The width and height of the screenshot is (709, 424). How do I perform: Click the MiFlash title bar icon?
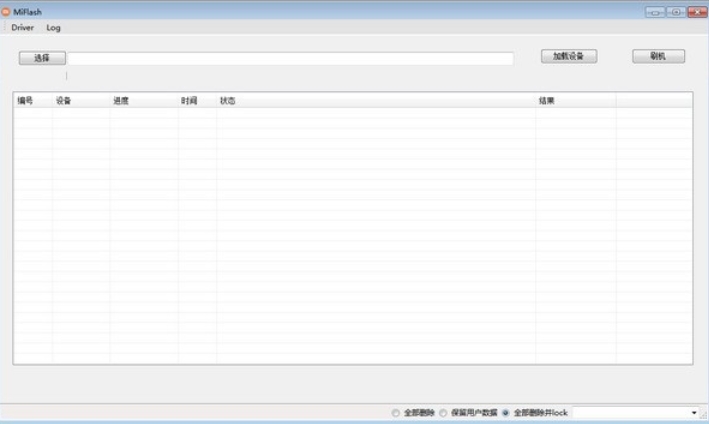click(x=6, y=12)
